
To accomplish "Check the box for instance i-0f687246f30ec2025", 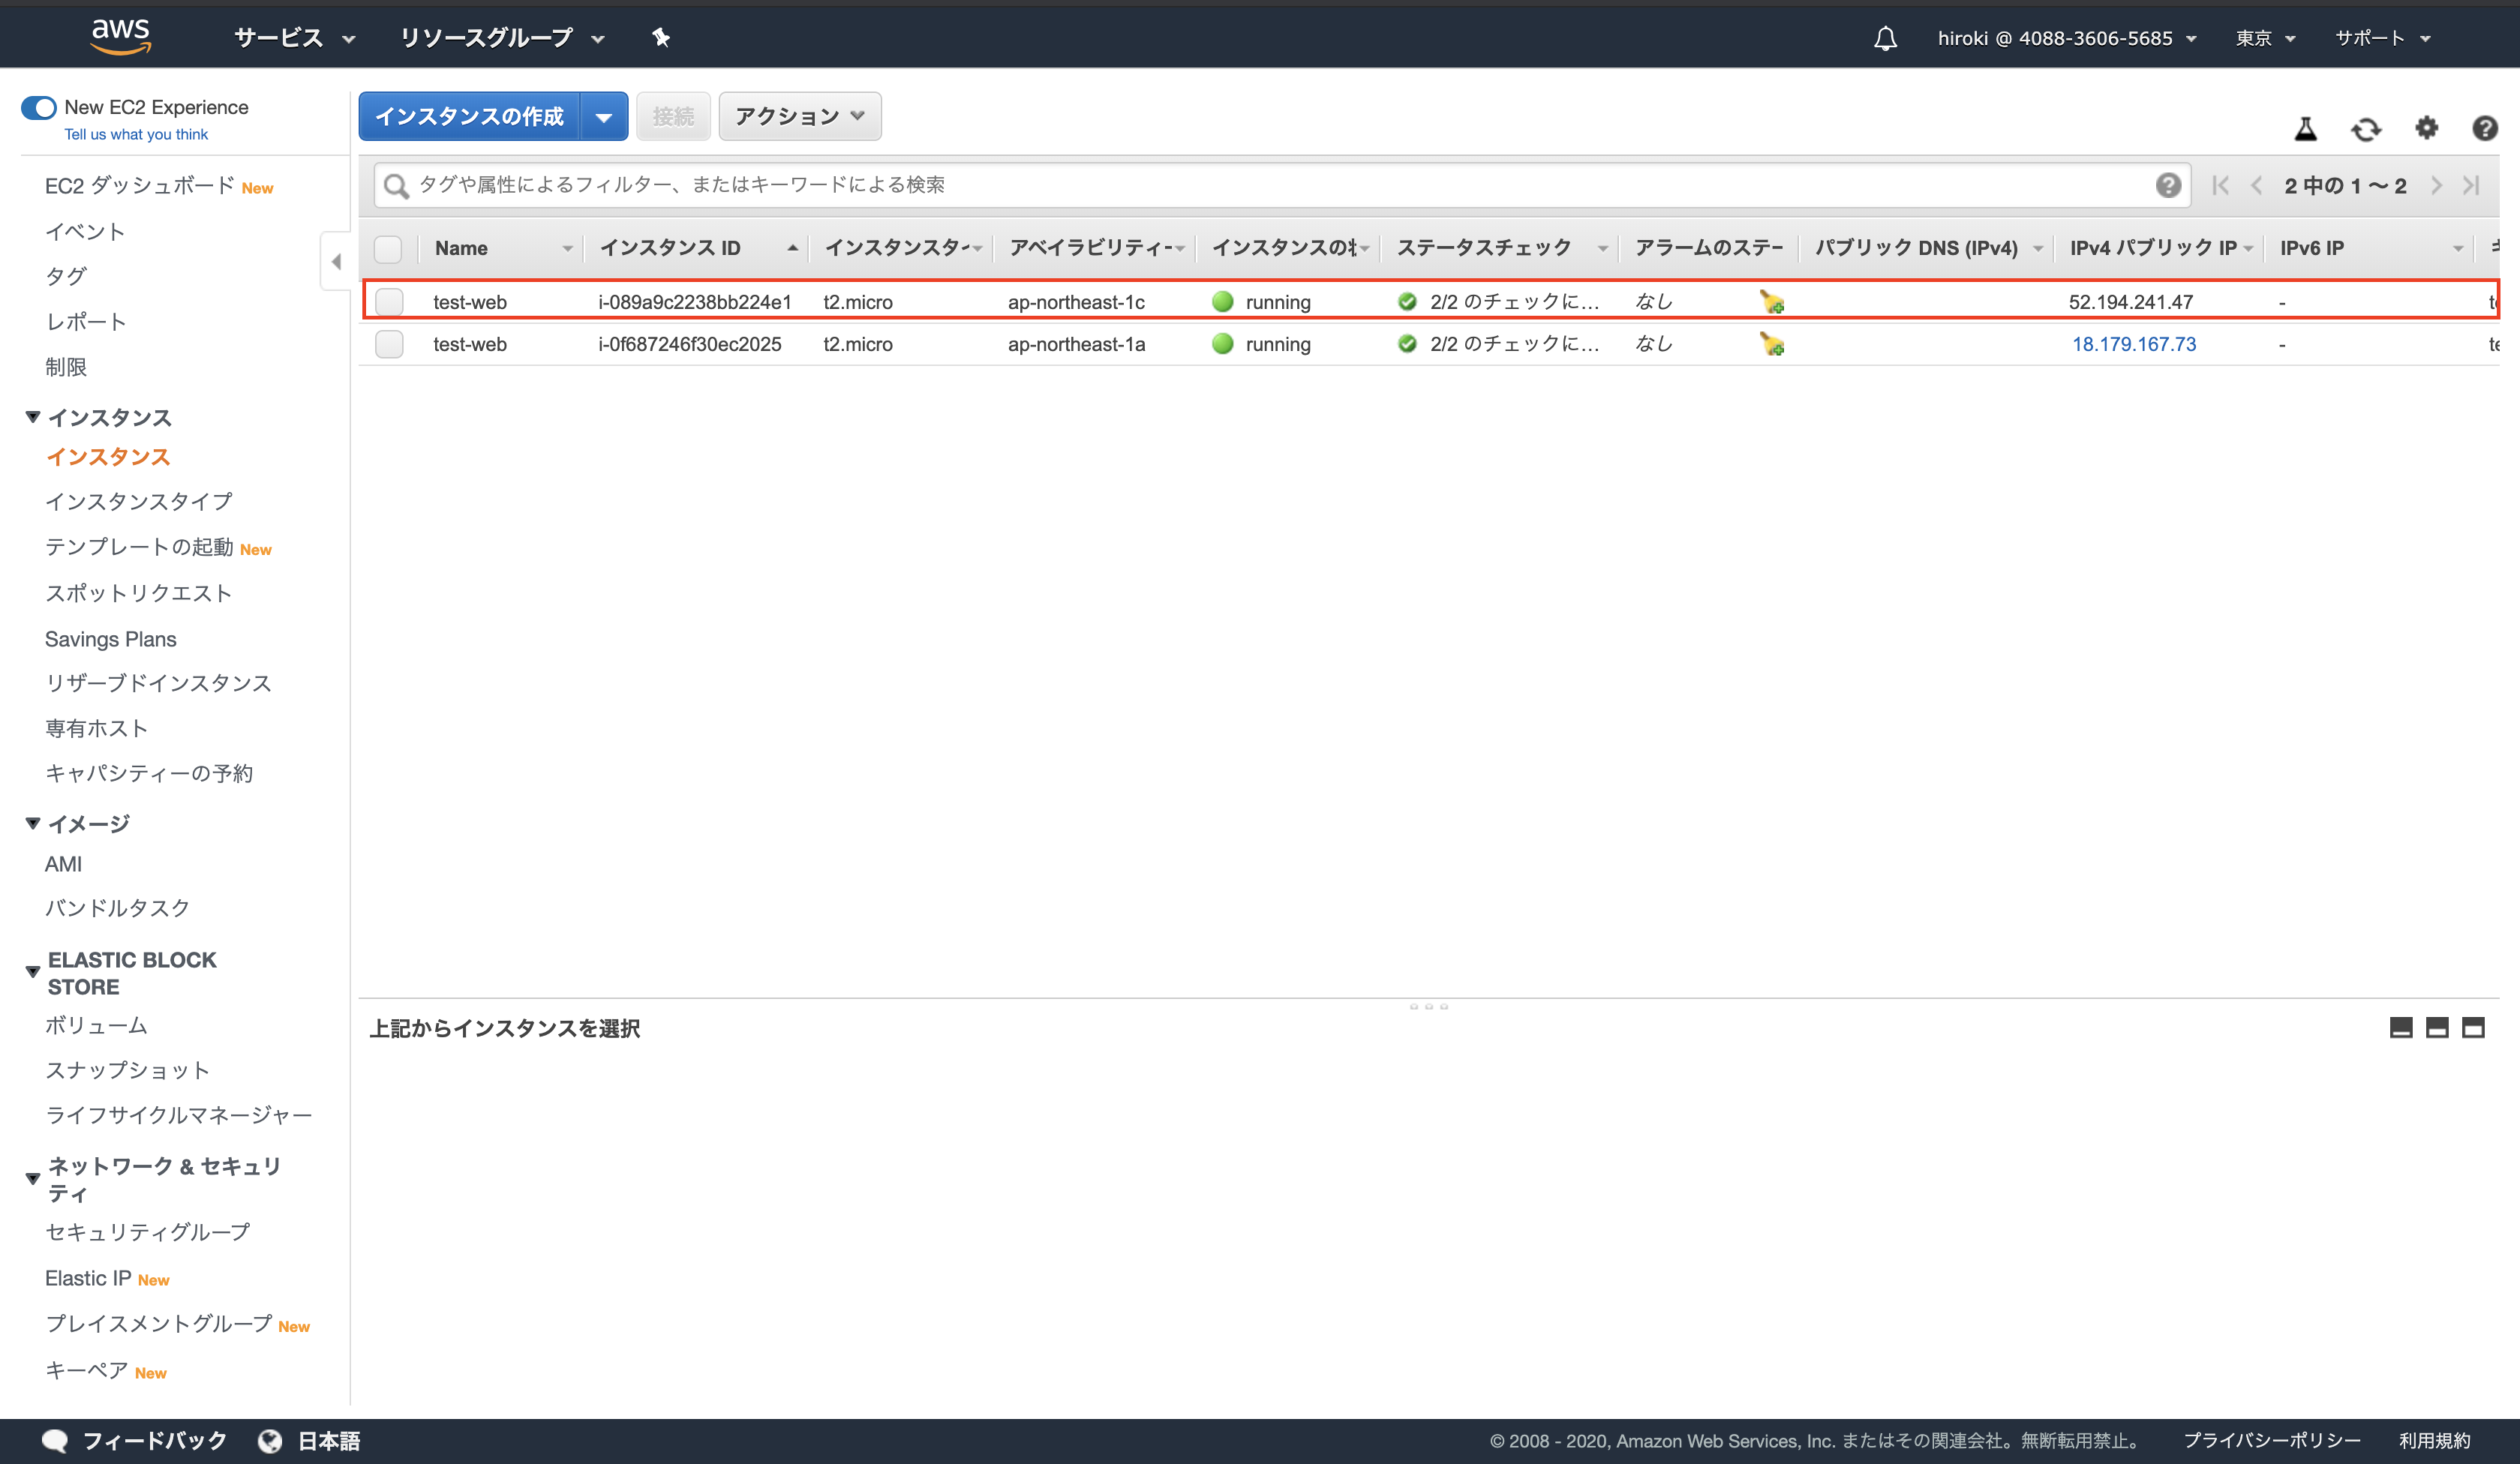I will pos(389,344).
